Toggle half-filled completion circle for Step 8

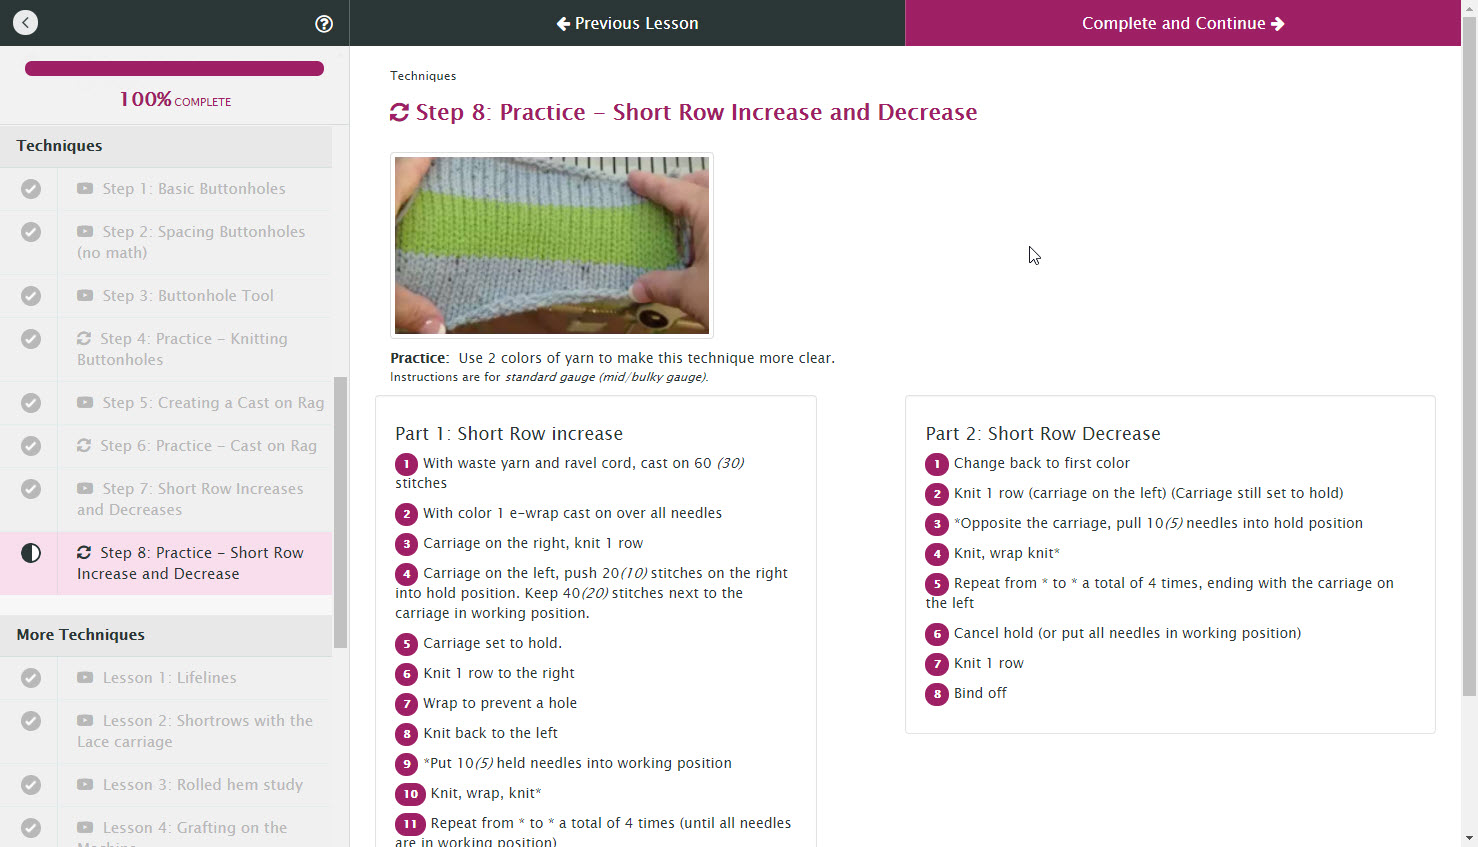(x=31, y=553)
